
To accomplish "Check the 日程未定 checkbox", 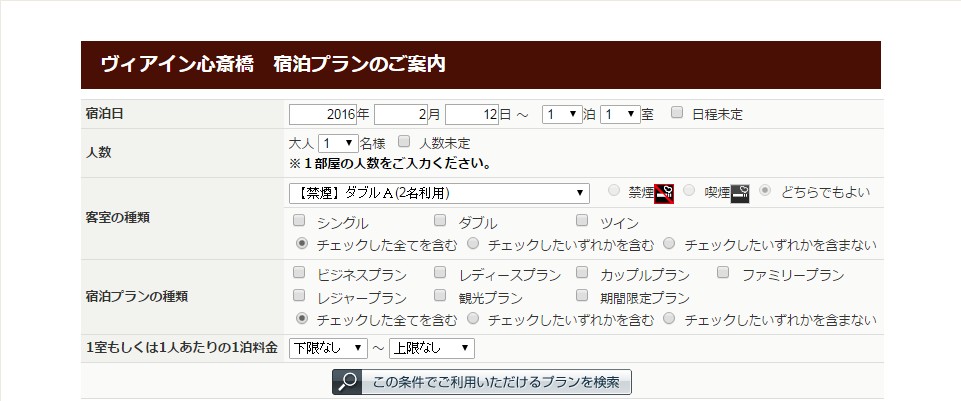I will click(677, 112).
